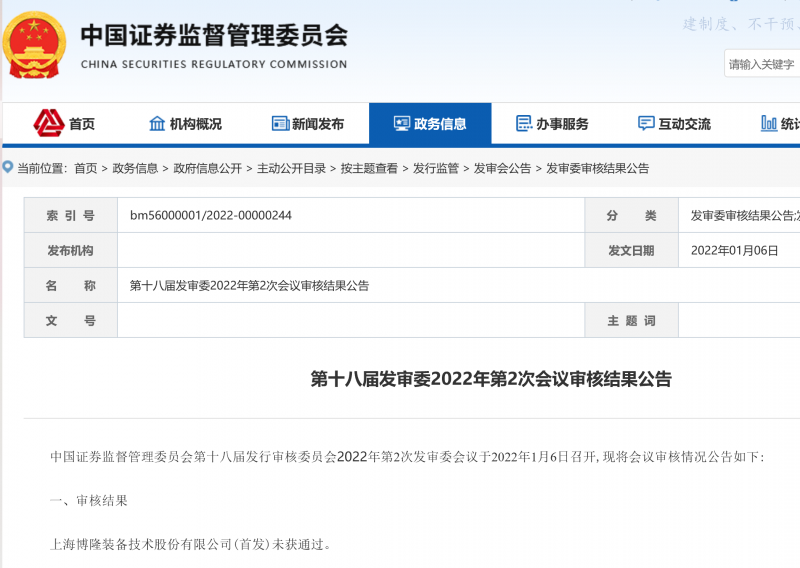
Task: Open the 机构概况 navigation tab
Action: pos(186,124)
